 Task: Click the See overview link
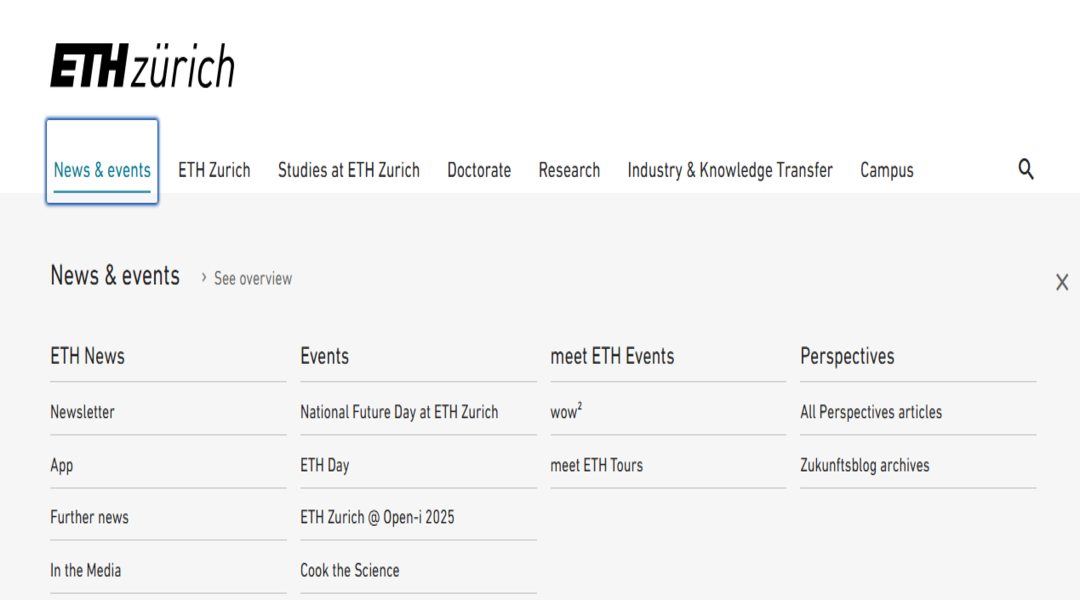[252, 279]
